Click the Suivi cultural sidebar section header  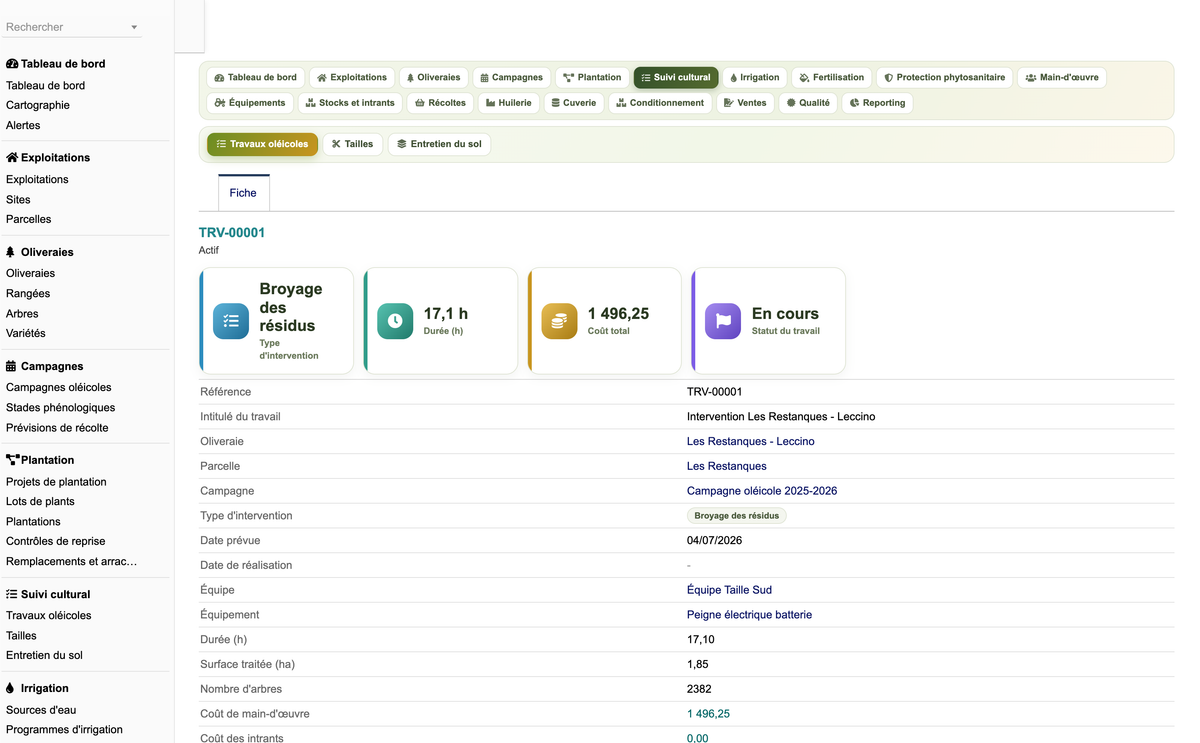coord(48,594)
